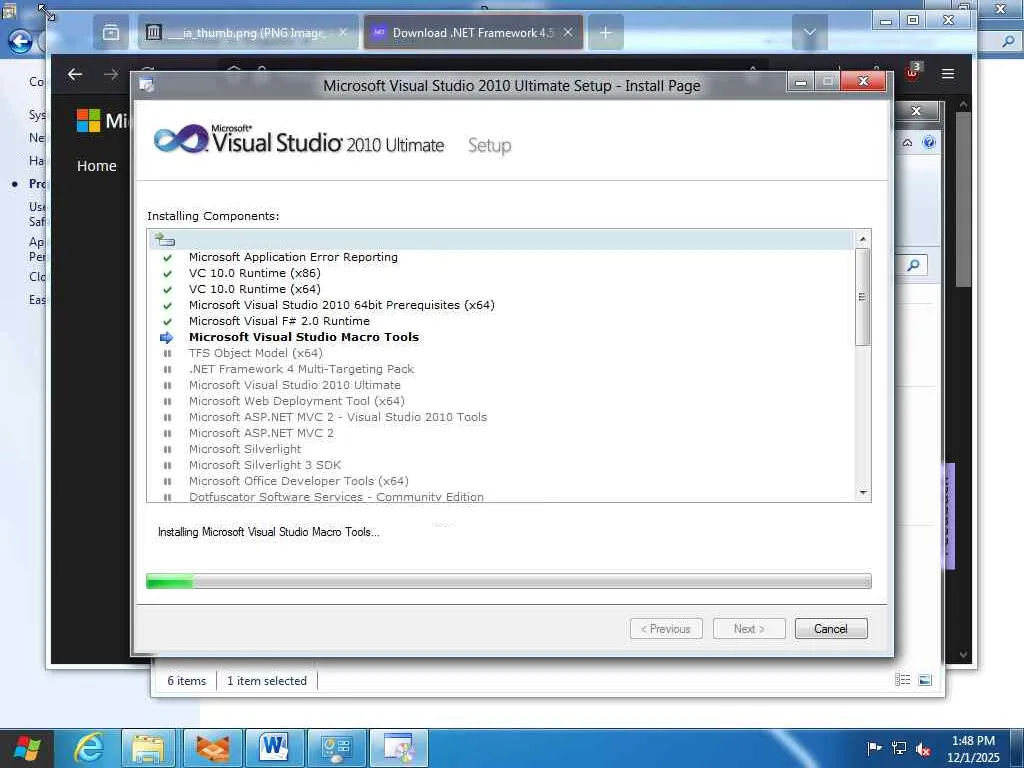Open Visual Studio setup taskbar icon
This screenshot has height=768, width=1024.
click(x=398, y=748)
